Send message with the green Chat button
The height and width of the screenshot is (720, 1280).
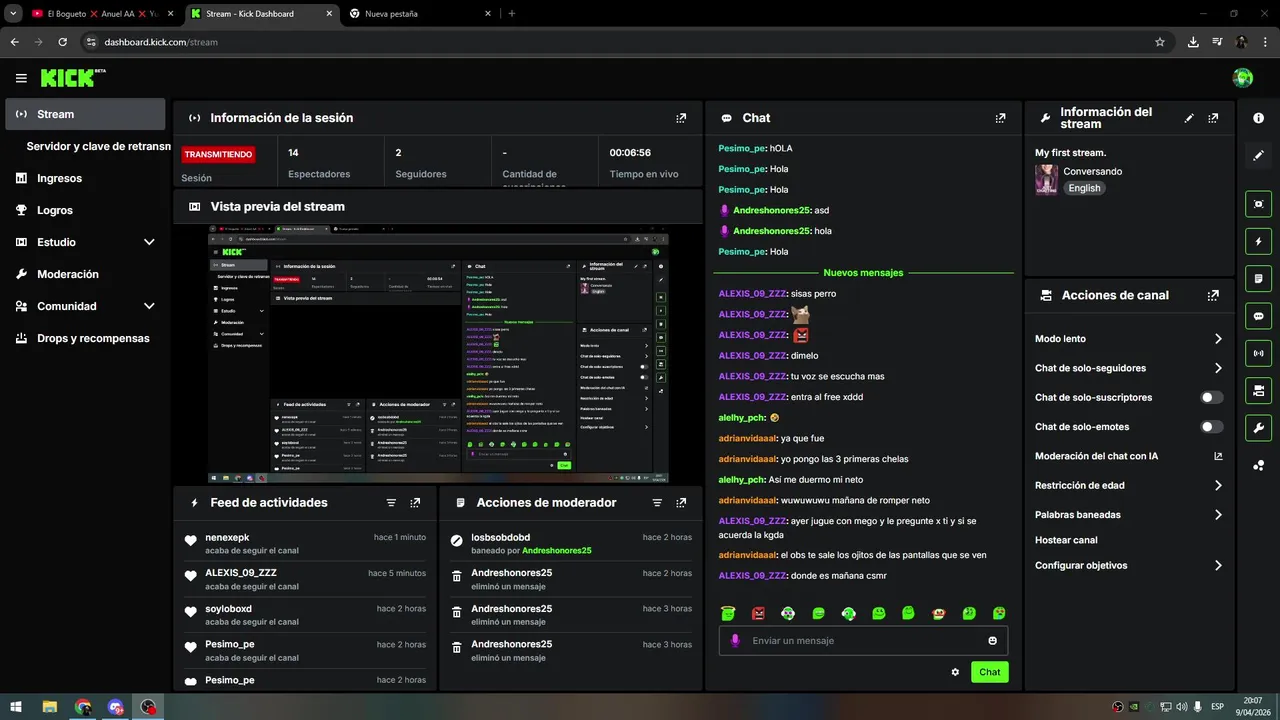[x=989, y=672]
